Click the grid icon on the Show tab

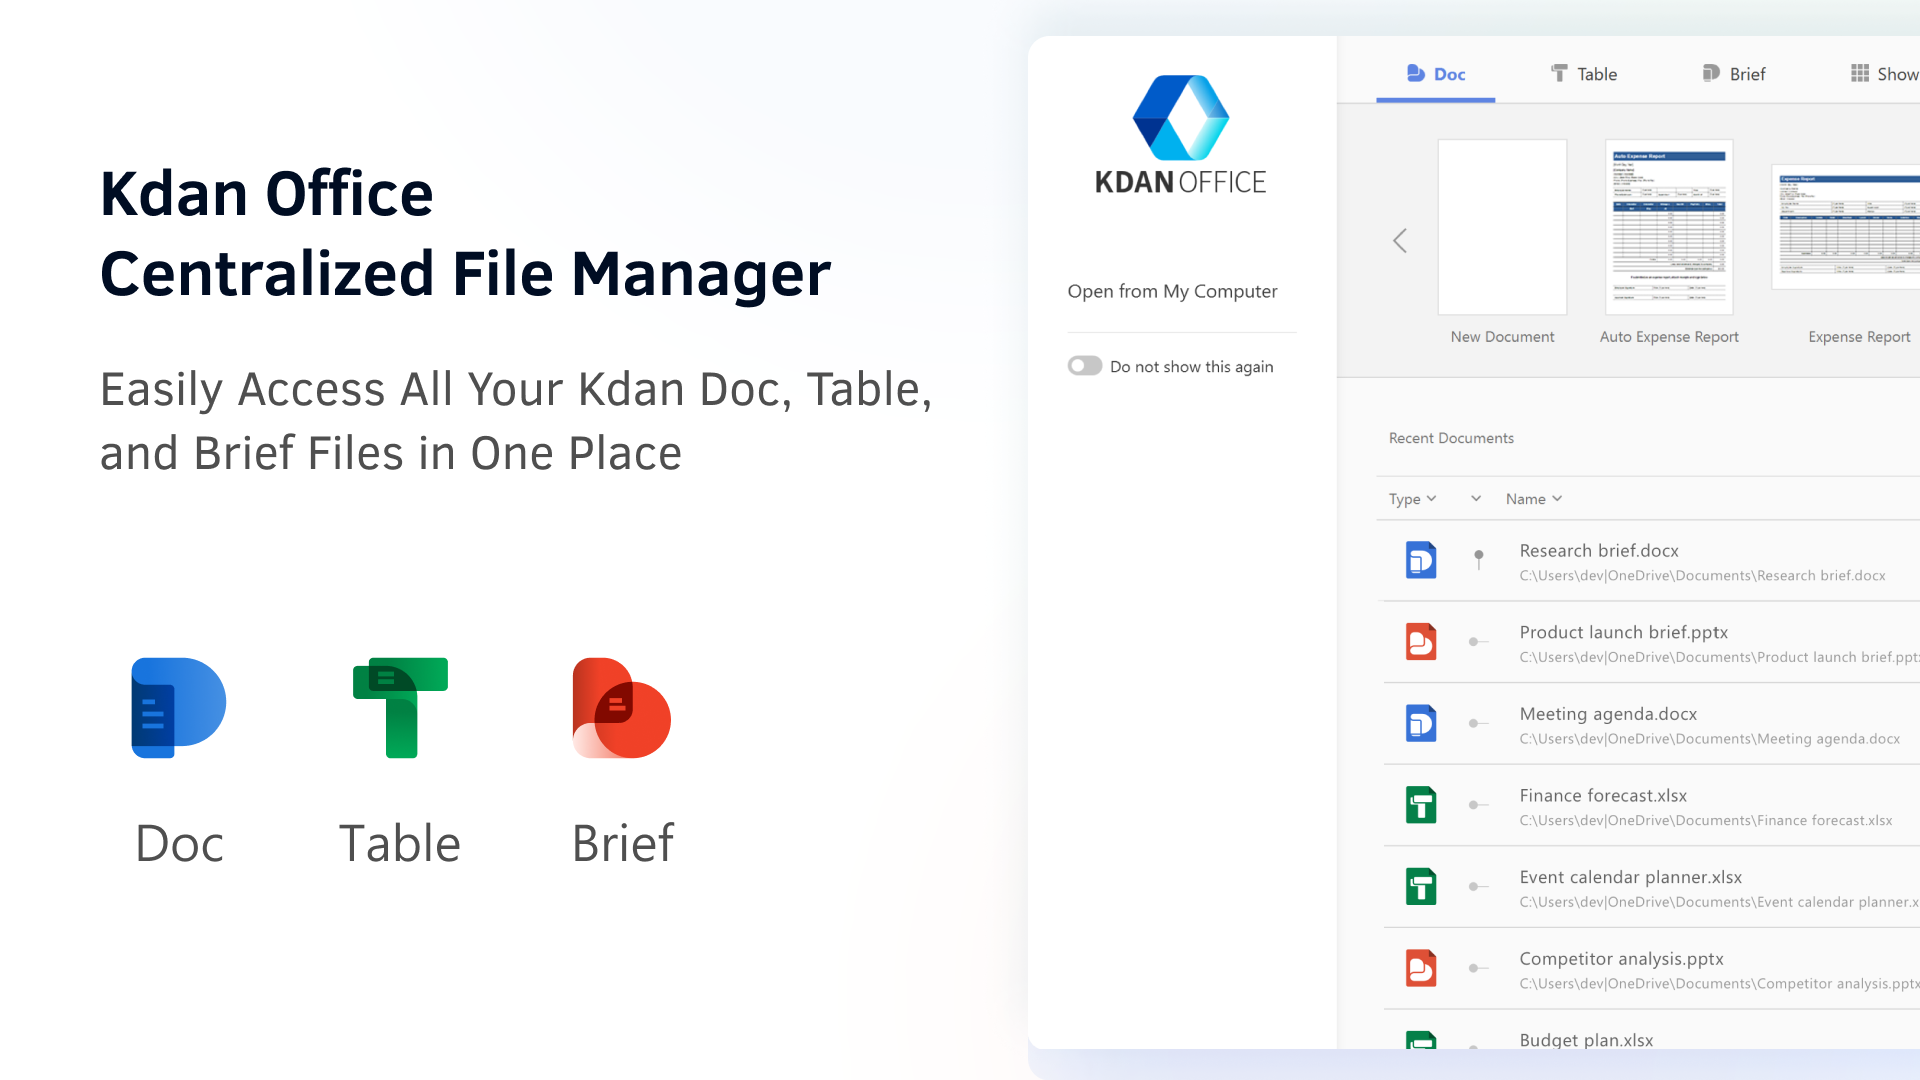pos(1859,73)
